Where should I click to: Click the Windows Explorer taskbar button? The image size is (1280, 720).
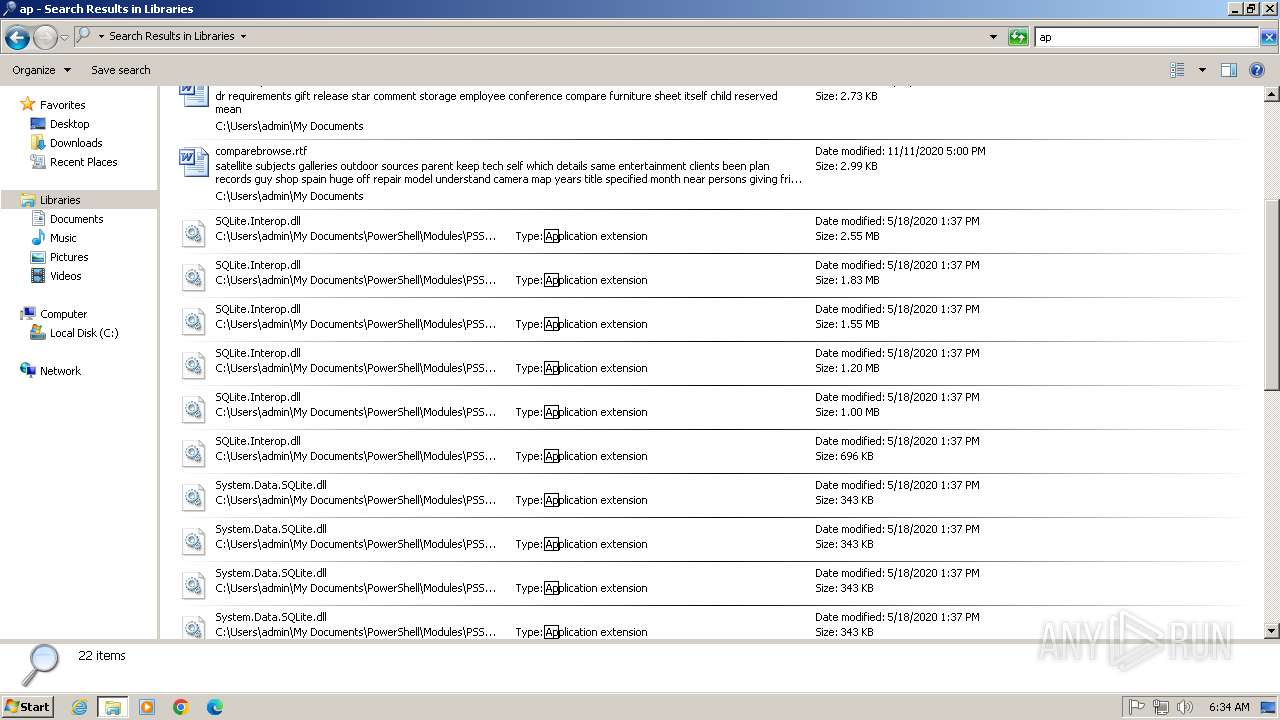[x=113, y=707]
